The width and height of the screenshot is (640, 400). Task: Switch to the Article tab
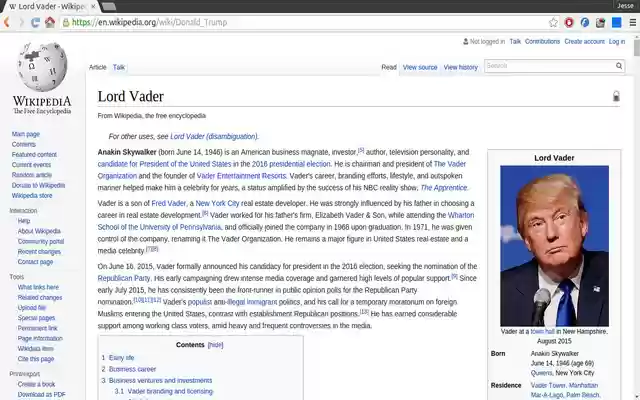click(x=98, y=67)
